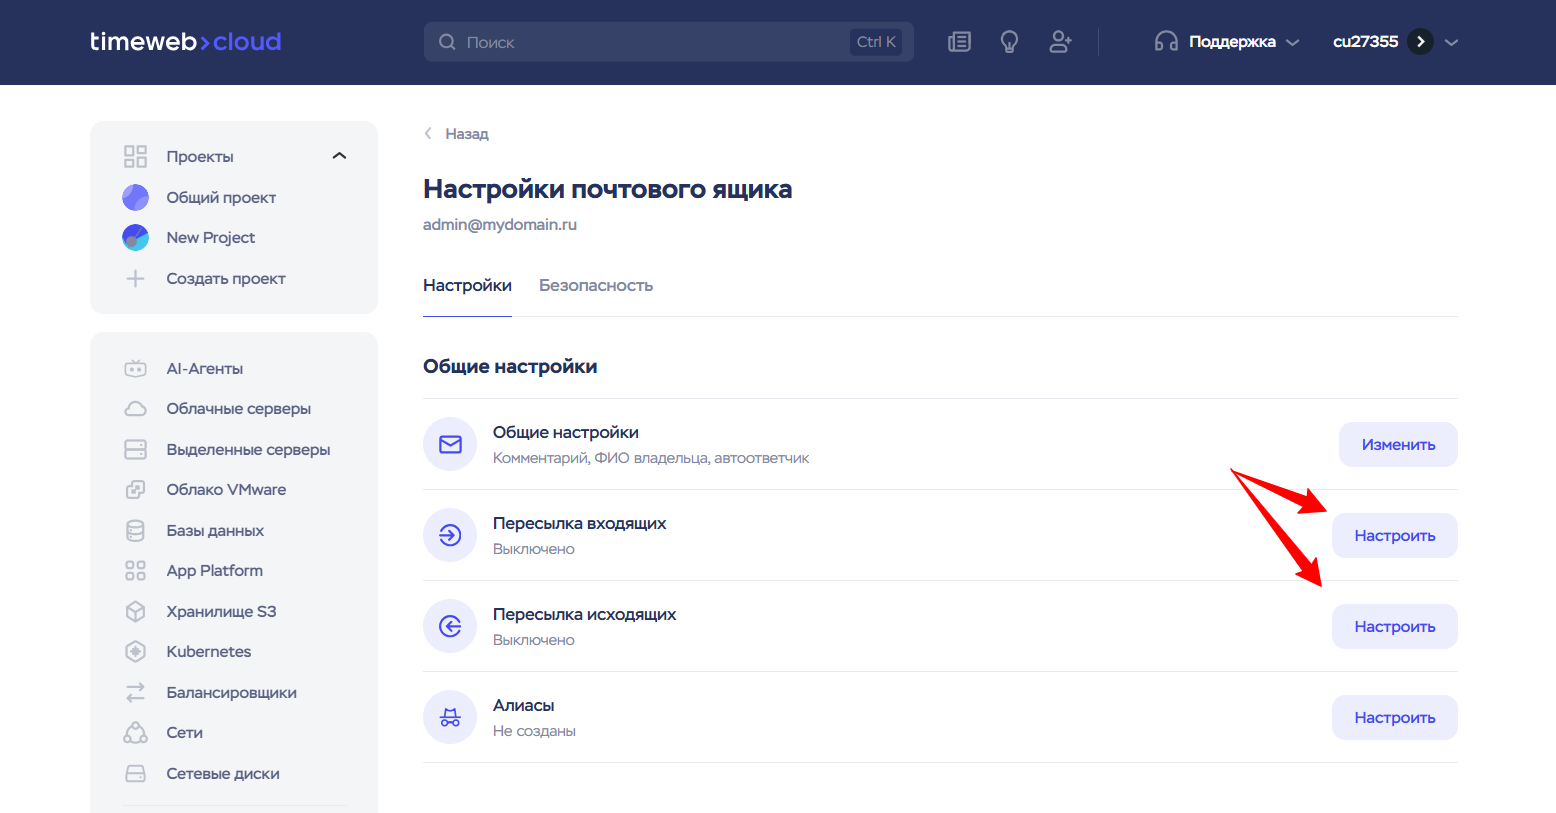
Task: Click the aliases incognito icon
Action: (450, 717)
